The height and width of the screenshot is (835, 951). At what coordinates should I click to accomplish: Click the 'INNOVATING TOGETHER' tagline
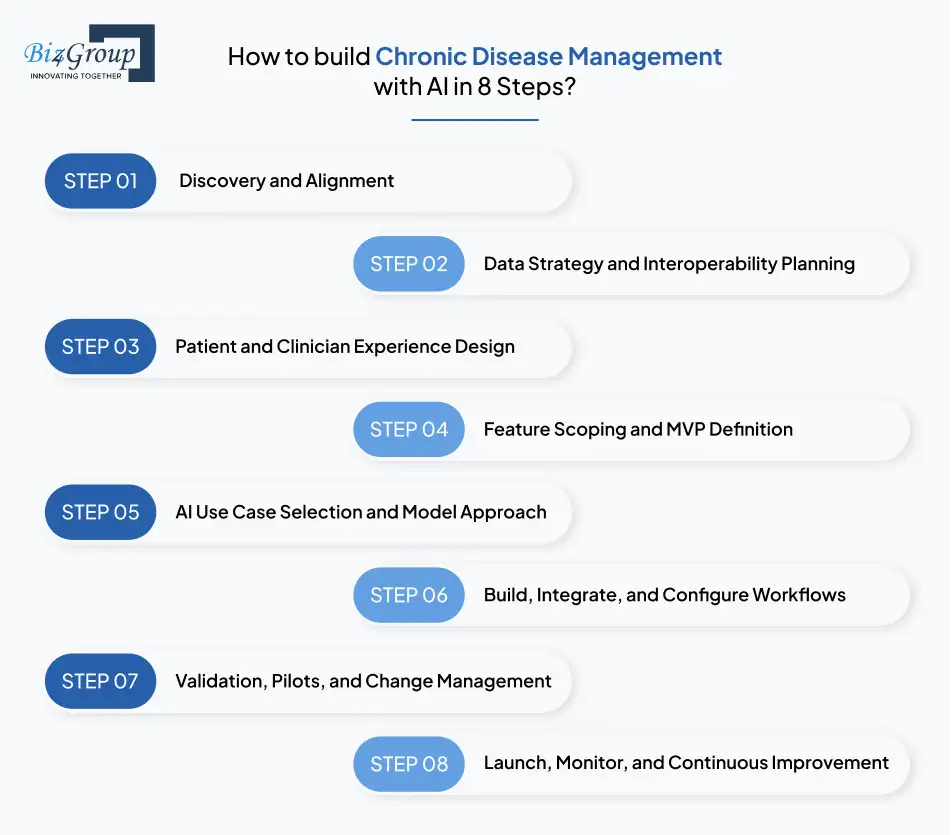click(x=76, y=76)
